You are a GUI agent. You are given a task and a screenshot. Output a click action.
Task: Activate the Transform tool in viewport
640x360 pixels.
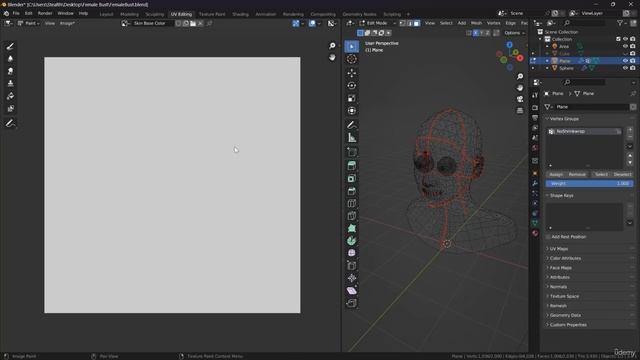(x=351, y=111)
